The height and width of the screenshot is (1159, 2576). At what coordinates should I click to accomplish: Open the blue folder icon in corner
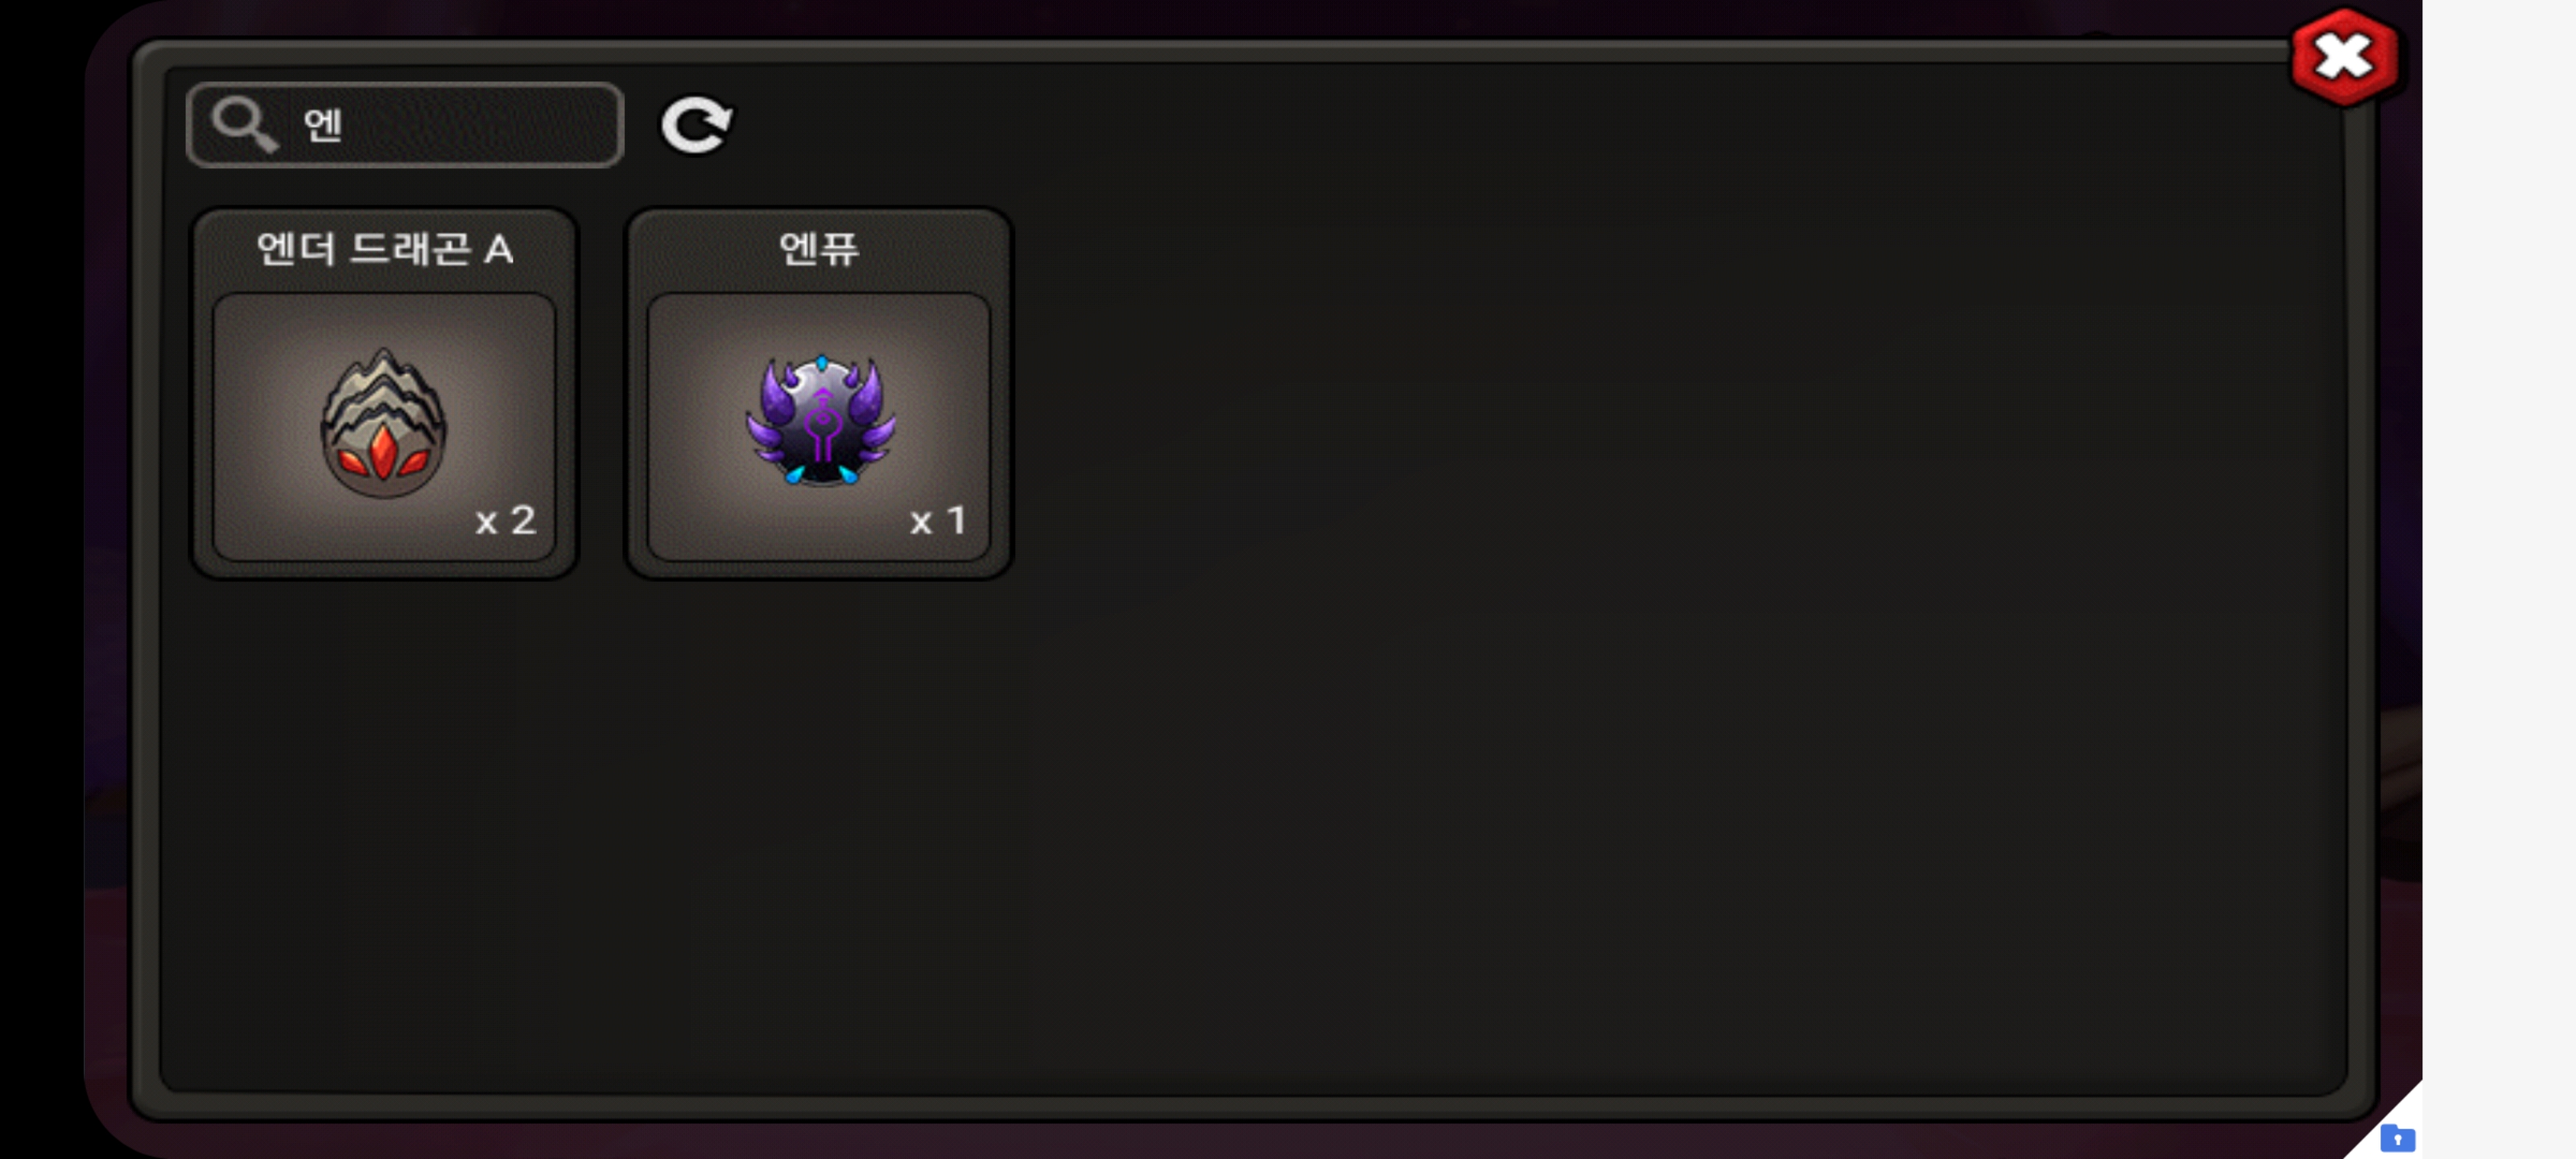2397,1138
